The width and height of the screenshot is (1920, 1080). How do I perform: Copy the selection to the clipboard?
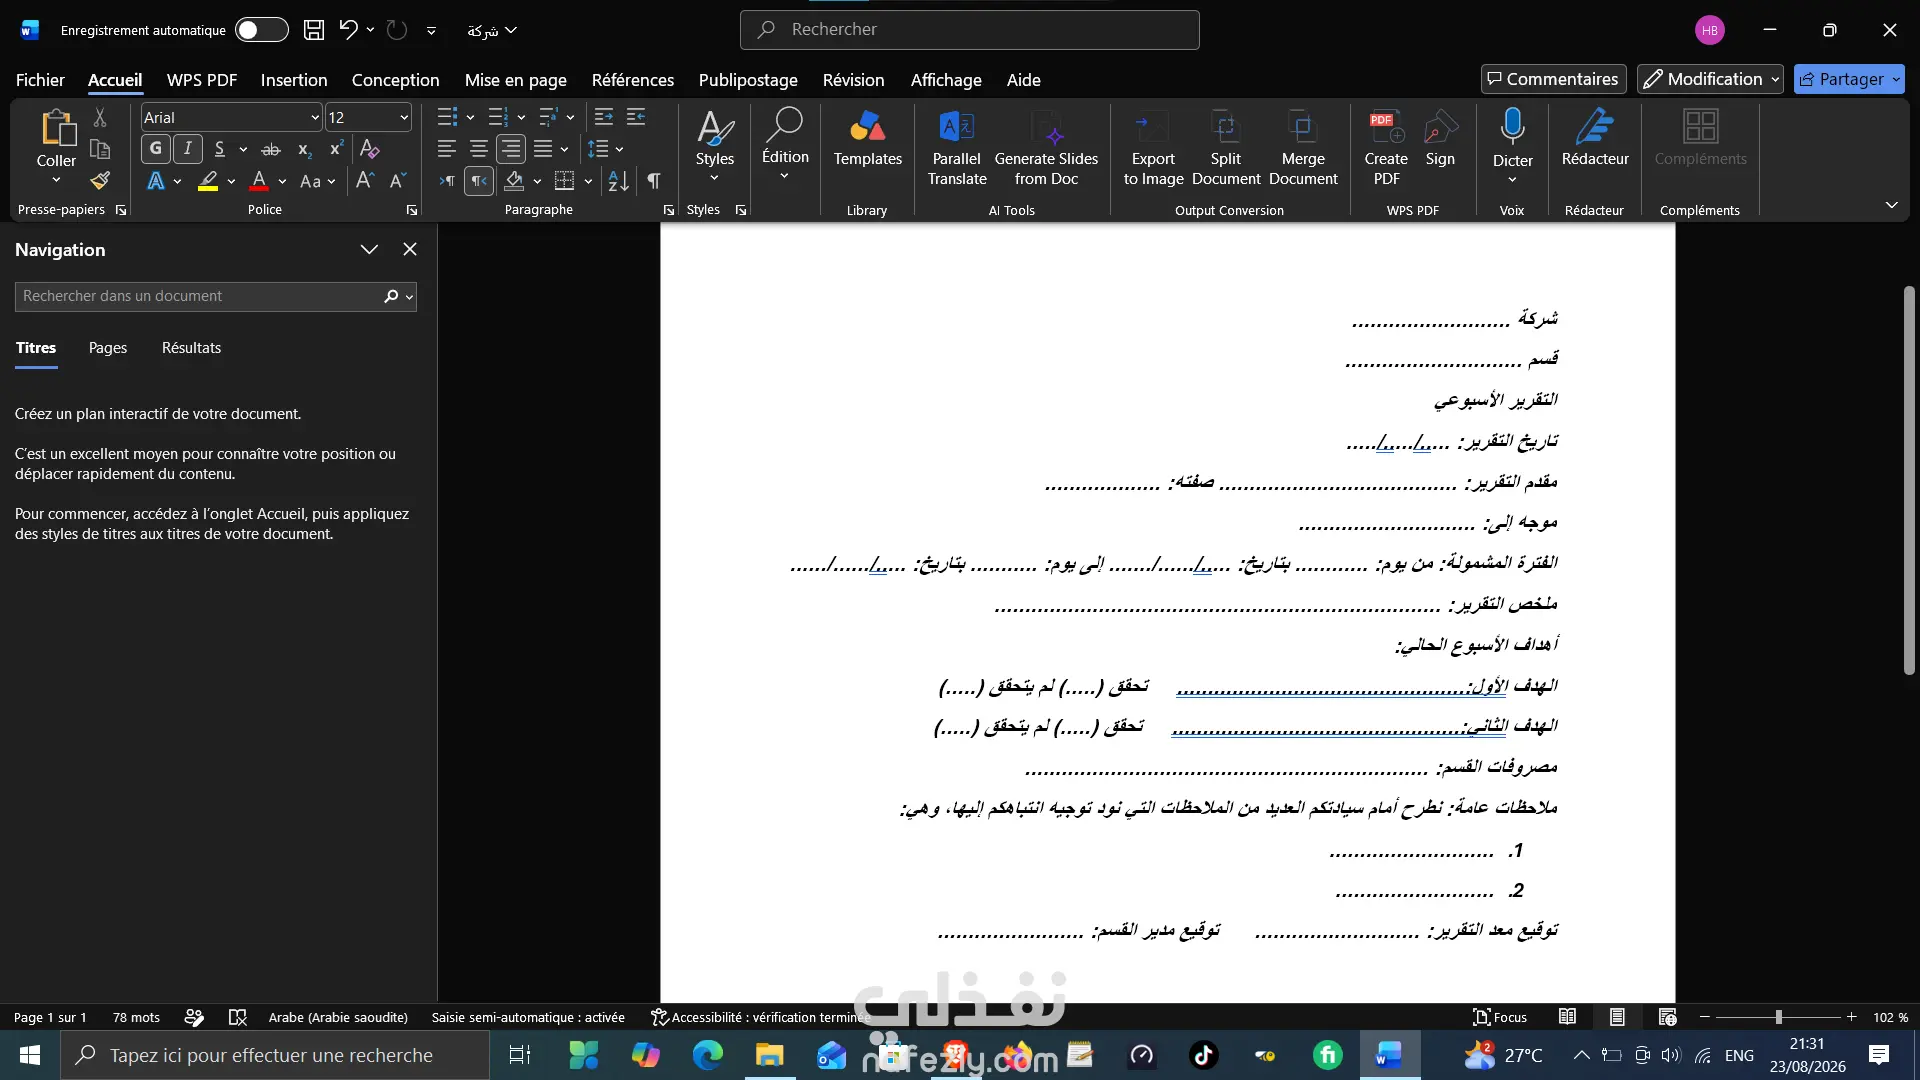pyautogui.click(x=100, y=149)
